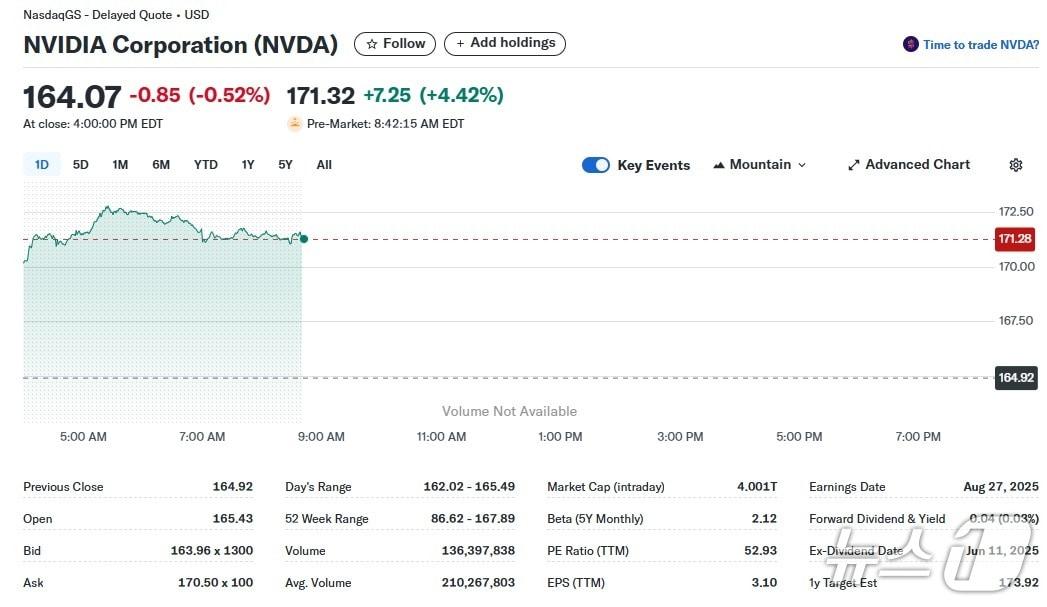This screenshot has width=1047, height=607.
Task: Click the red 171.28 price label
Action: (1015, 239)
